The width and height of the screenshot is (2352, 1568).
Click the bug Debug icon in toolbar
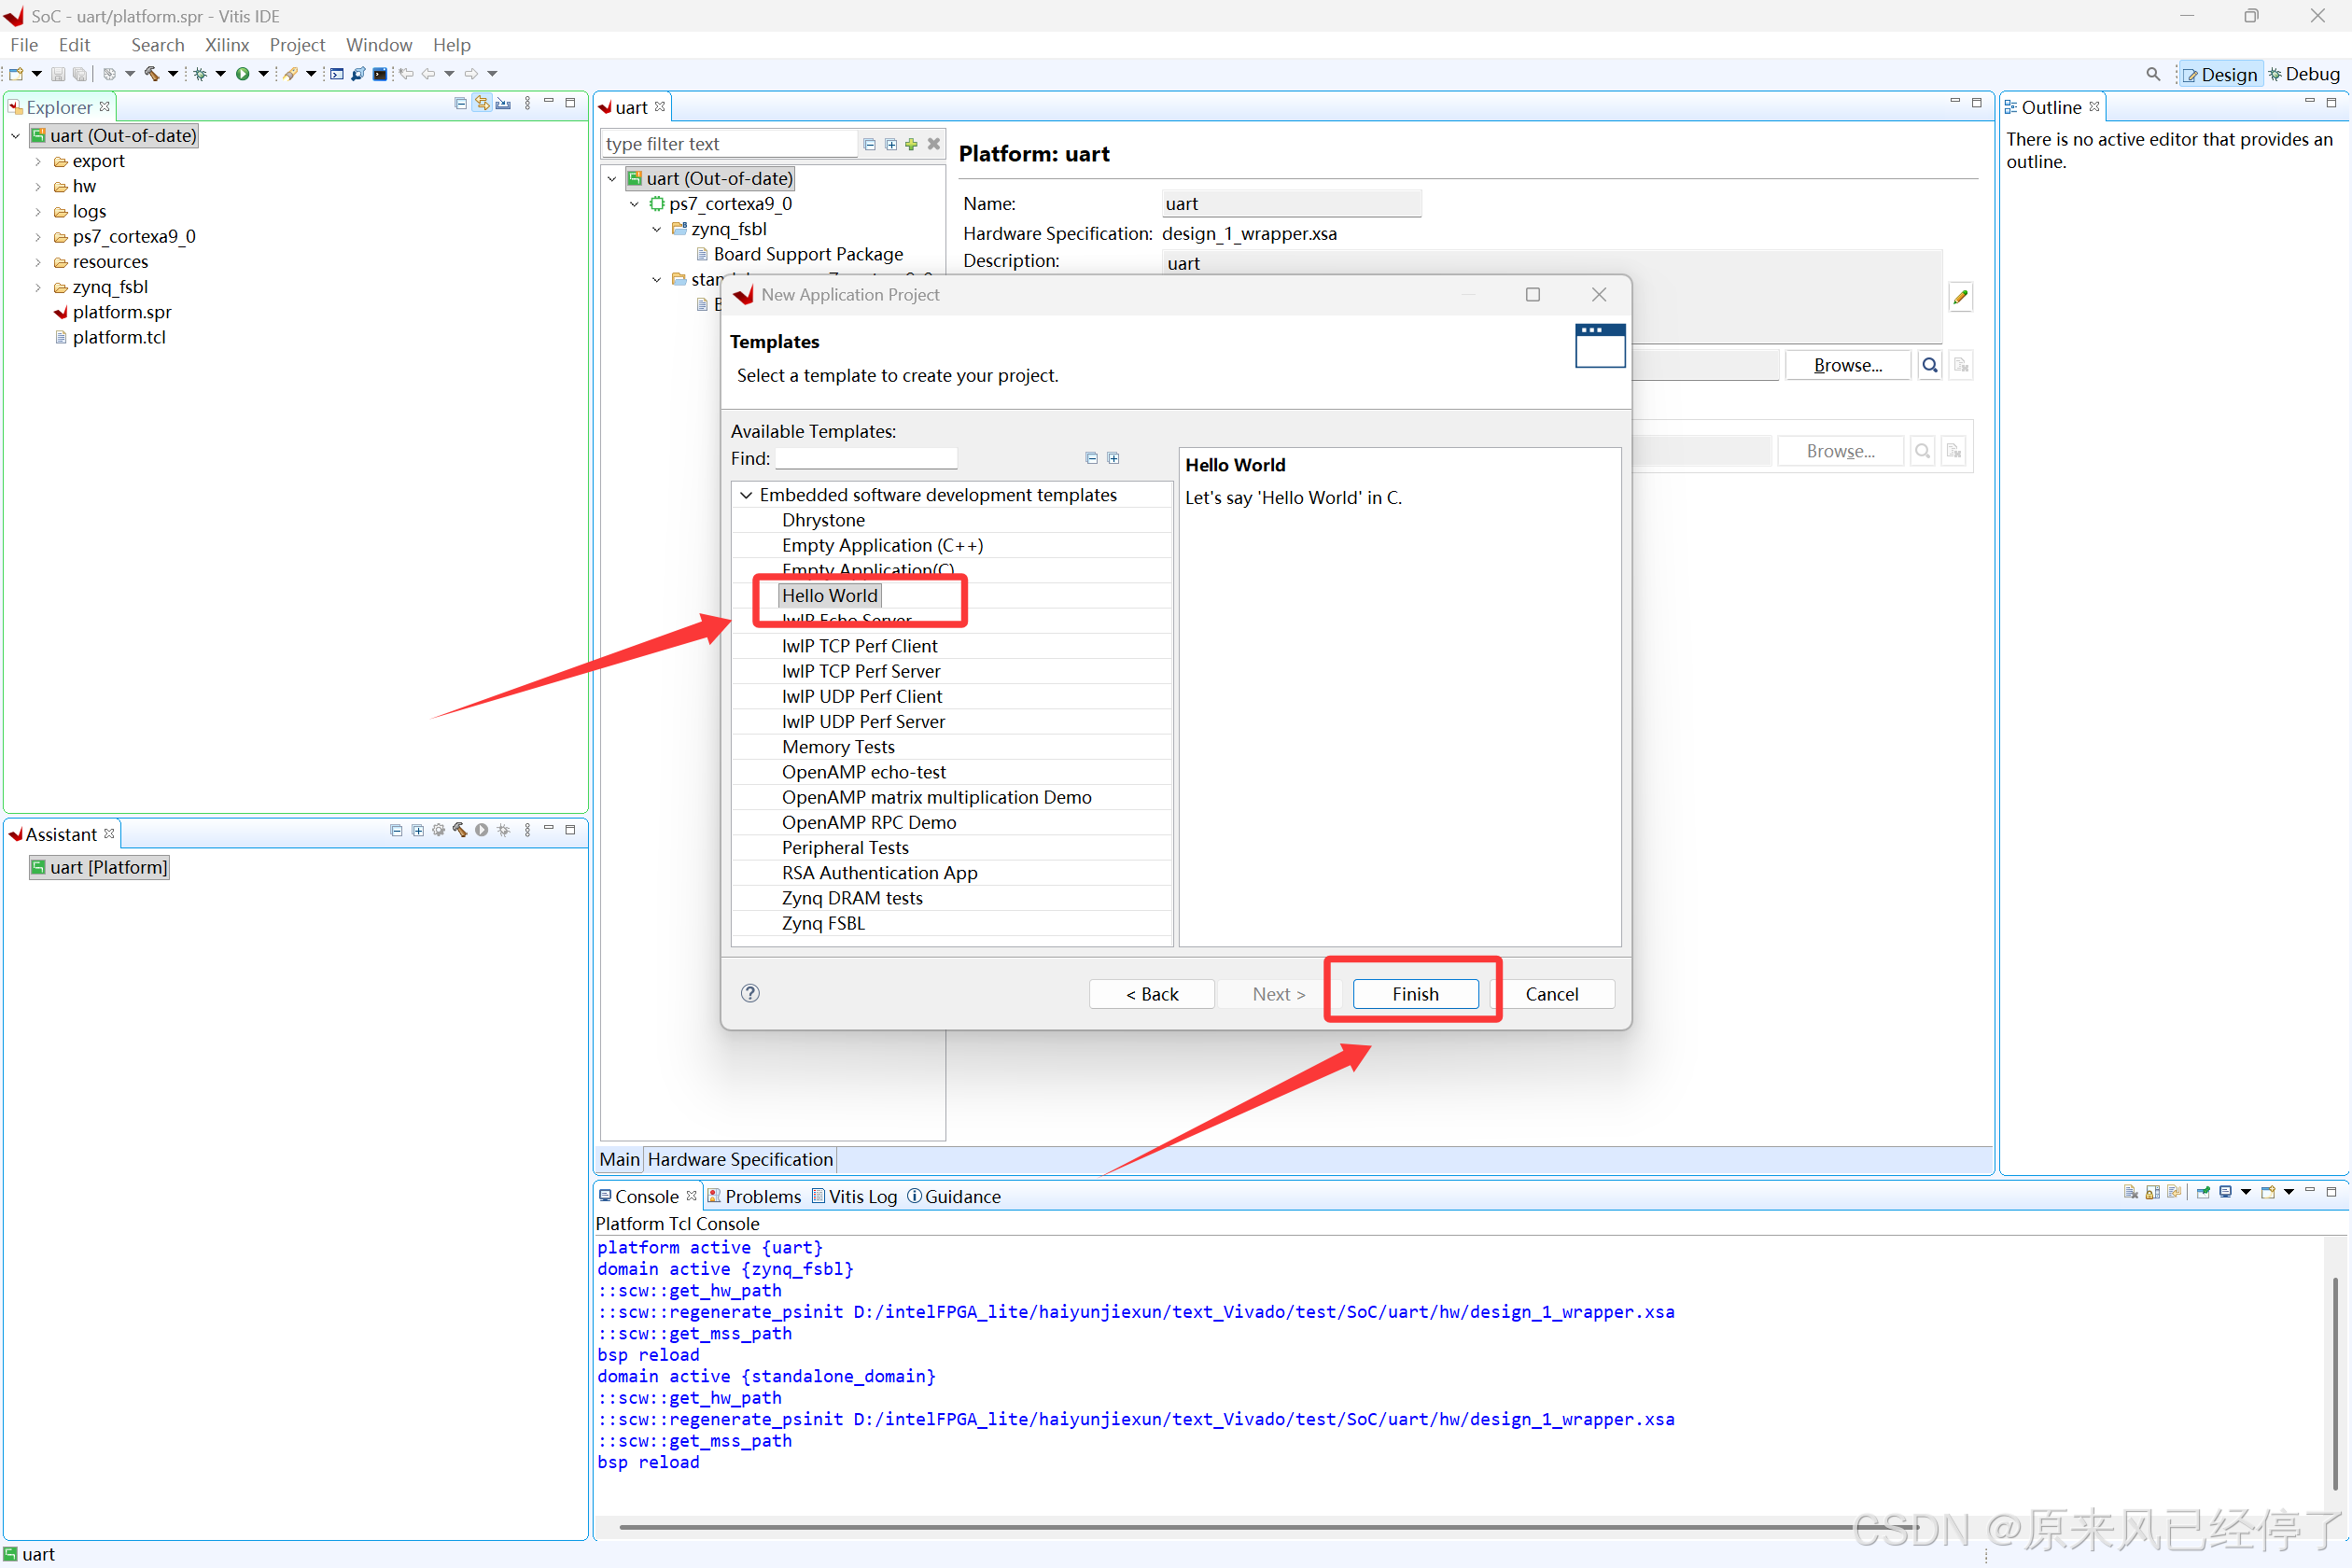[200, 74]
